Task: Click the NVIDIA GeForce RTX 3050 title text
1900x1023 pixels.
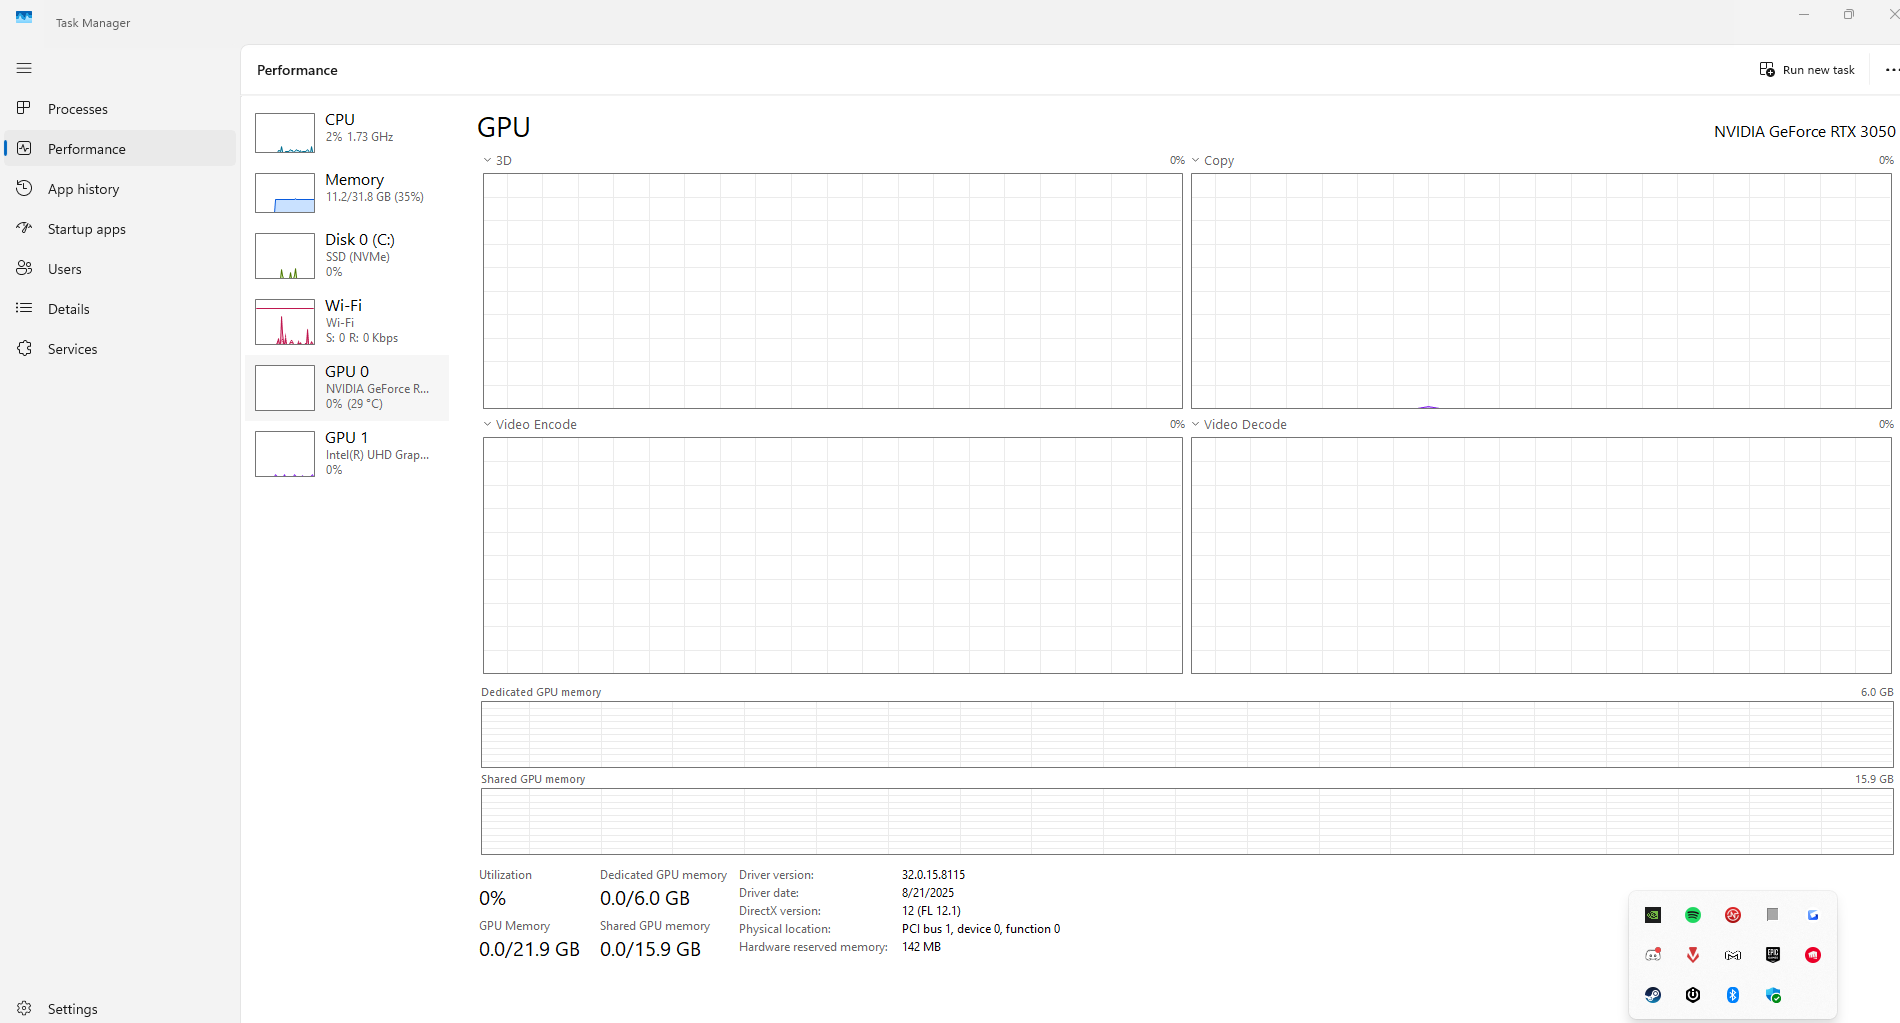Action: (1804, 132)
